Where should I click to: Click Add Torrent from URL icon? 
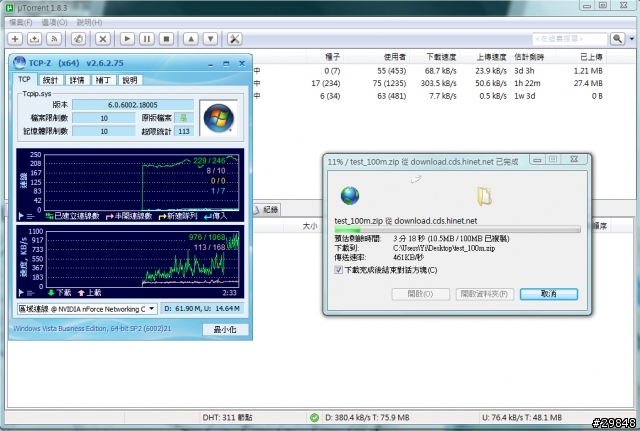35,39
